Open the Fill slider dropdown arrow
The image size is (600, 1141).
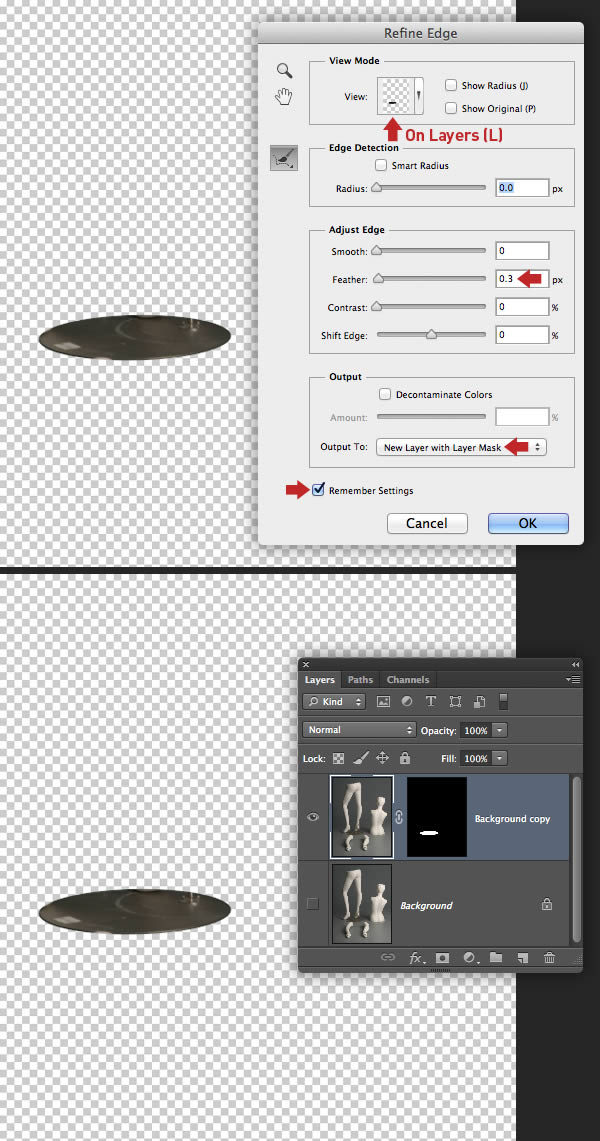(500, 758)
